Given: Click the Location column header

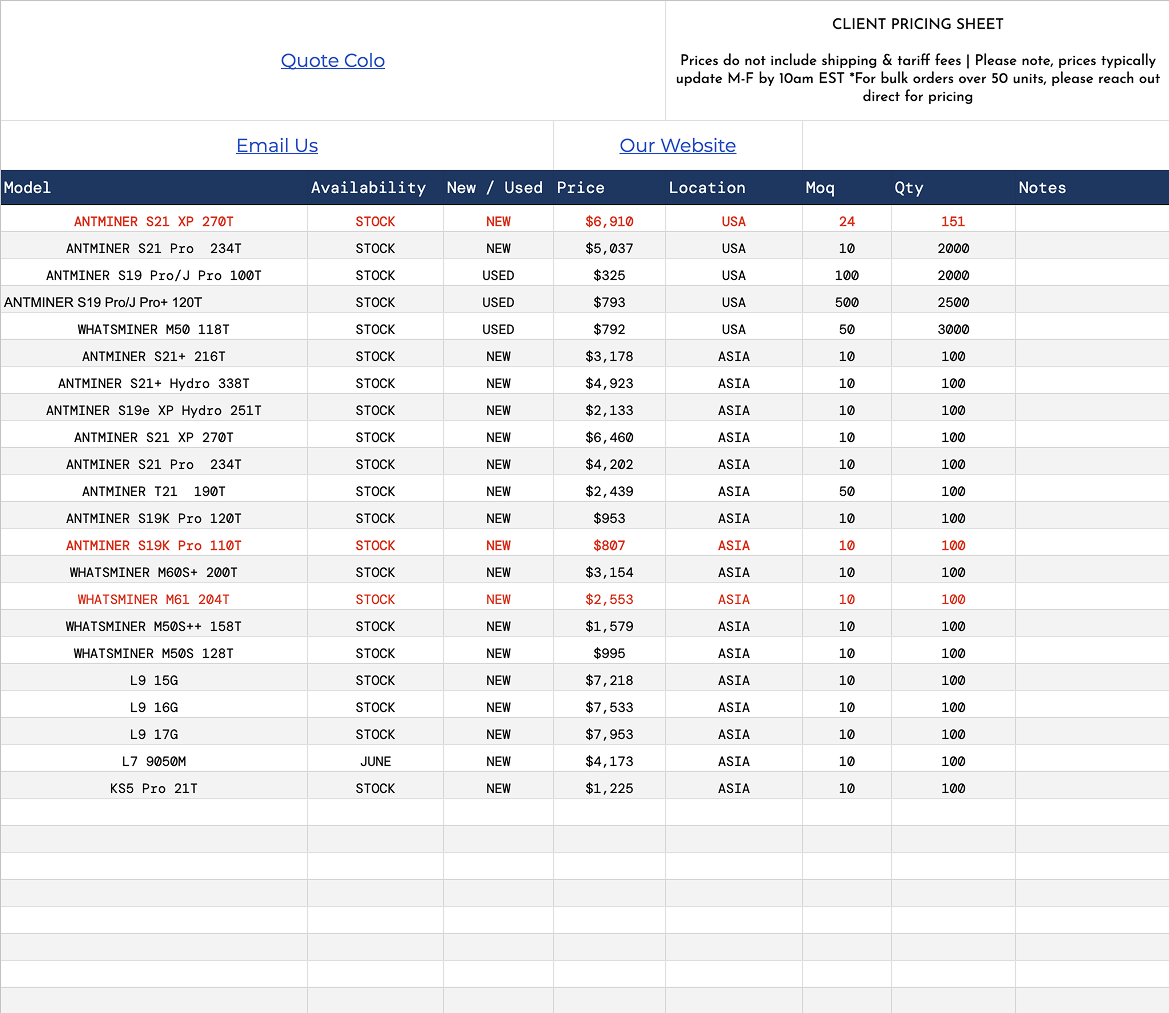Looking at the screenshot, I should [707, 188].
